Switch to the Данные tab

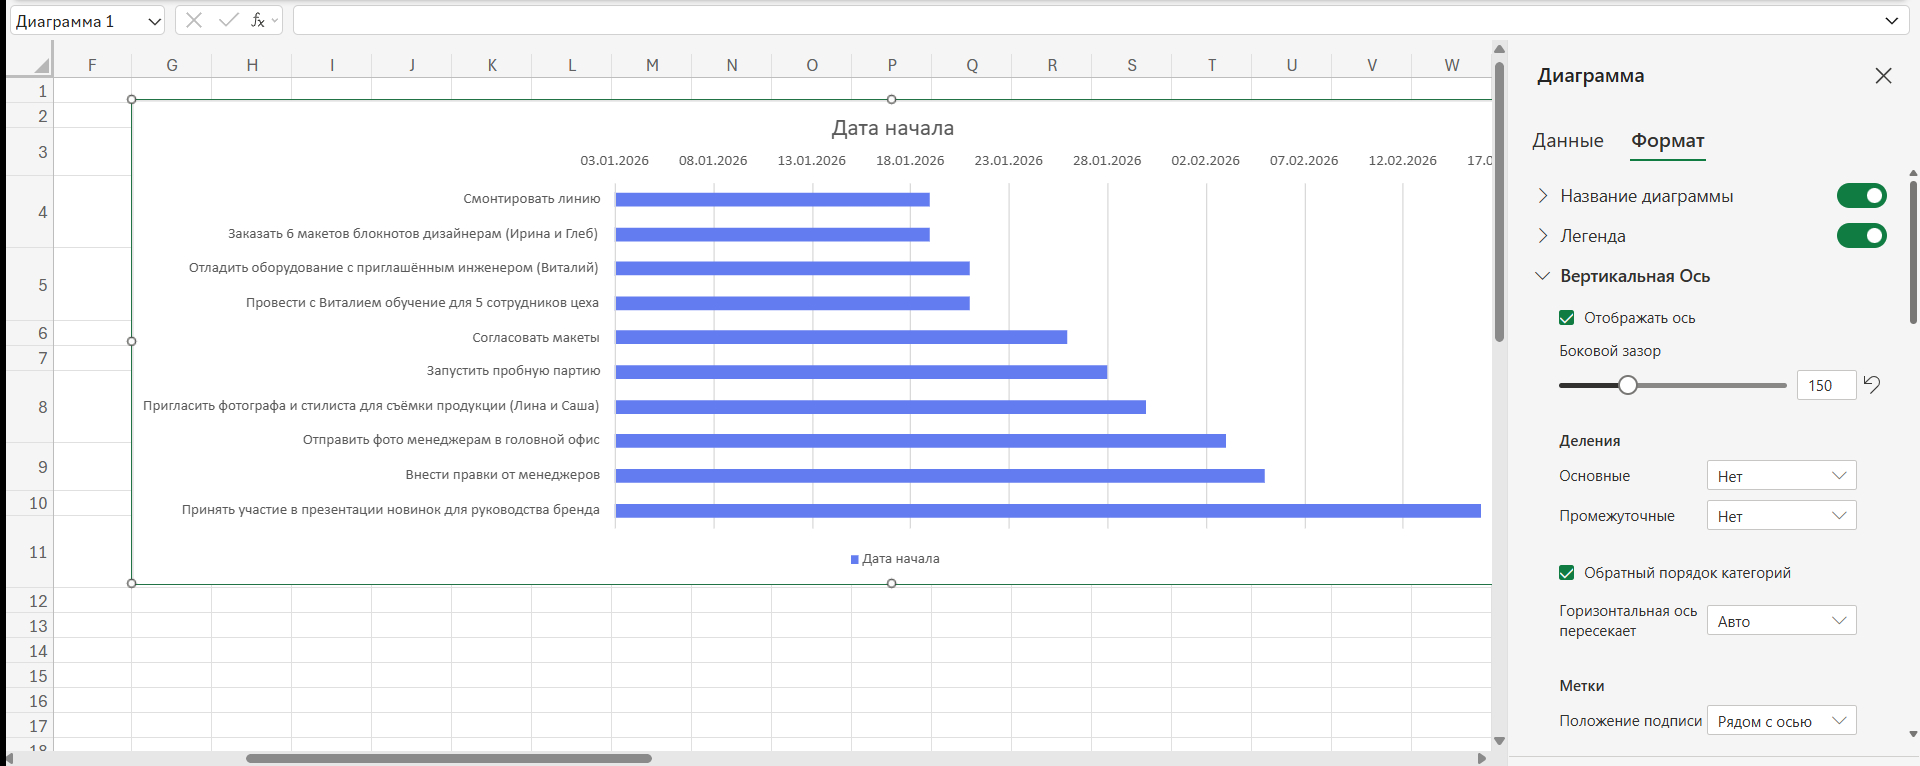click(x=1567, y=141)
